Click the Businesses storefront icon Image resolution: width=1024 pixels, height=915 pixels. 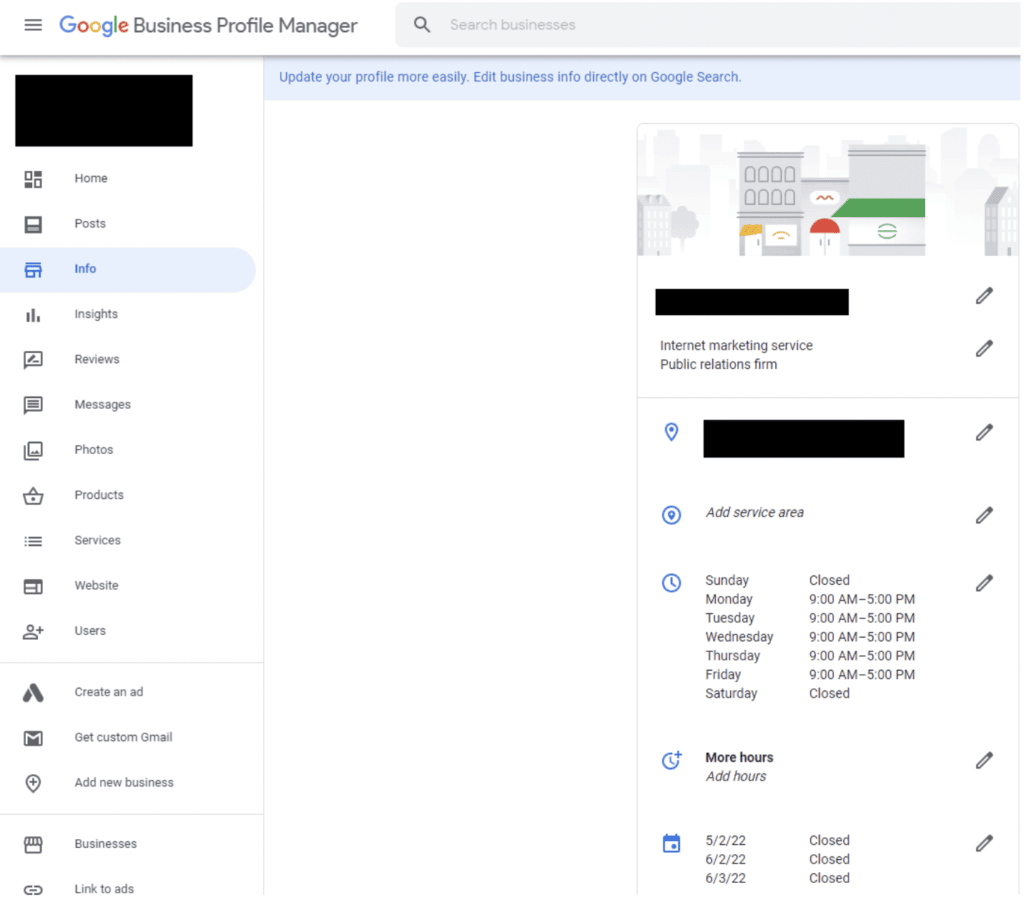(33, 844)
